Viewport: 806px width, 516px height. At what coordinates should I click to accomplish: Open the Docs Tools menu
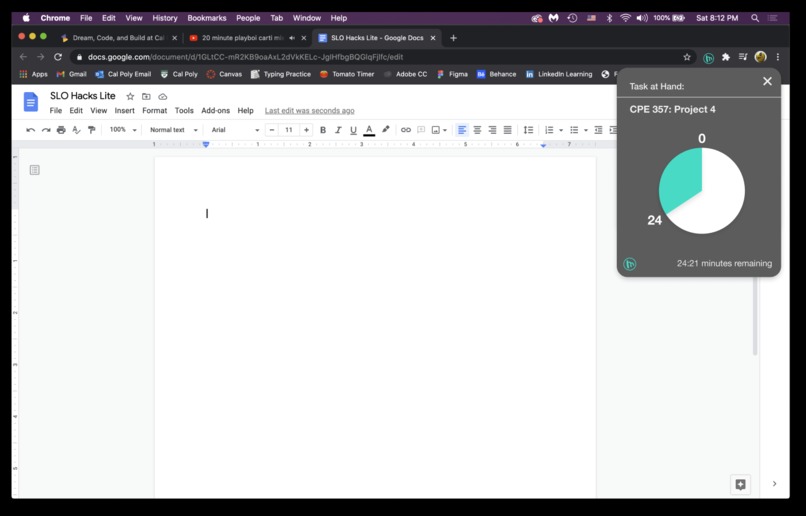click(x=184, y=110)
